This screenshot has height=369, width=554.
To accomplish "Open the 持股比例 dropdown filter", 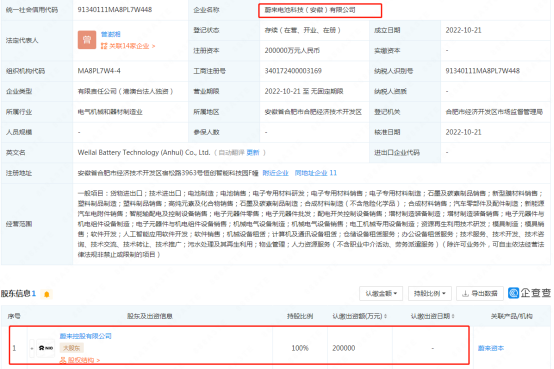I will [430, 293].
